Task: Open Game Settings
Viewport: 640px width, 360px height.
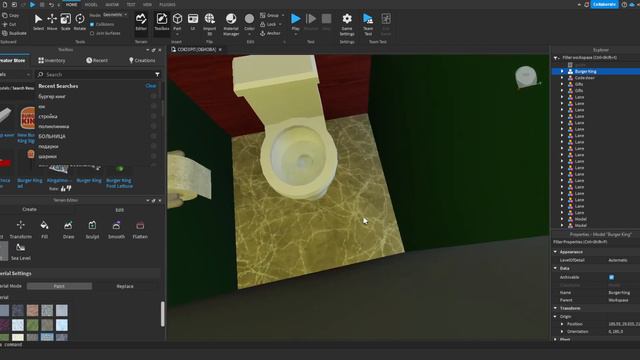Action: click(347, 24)
